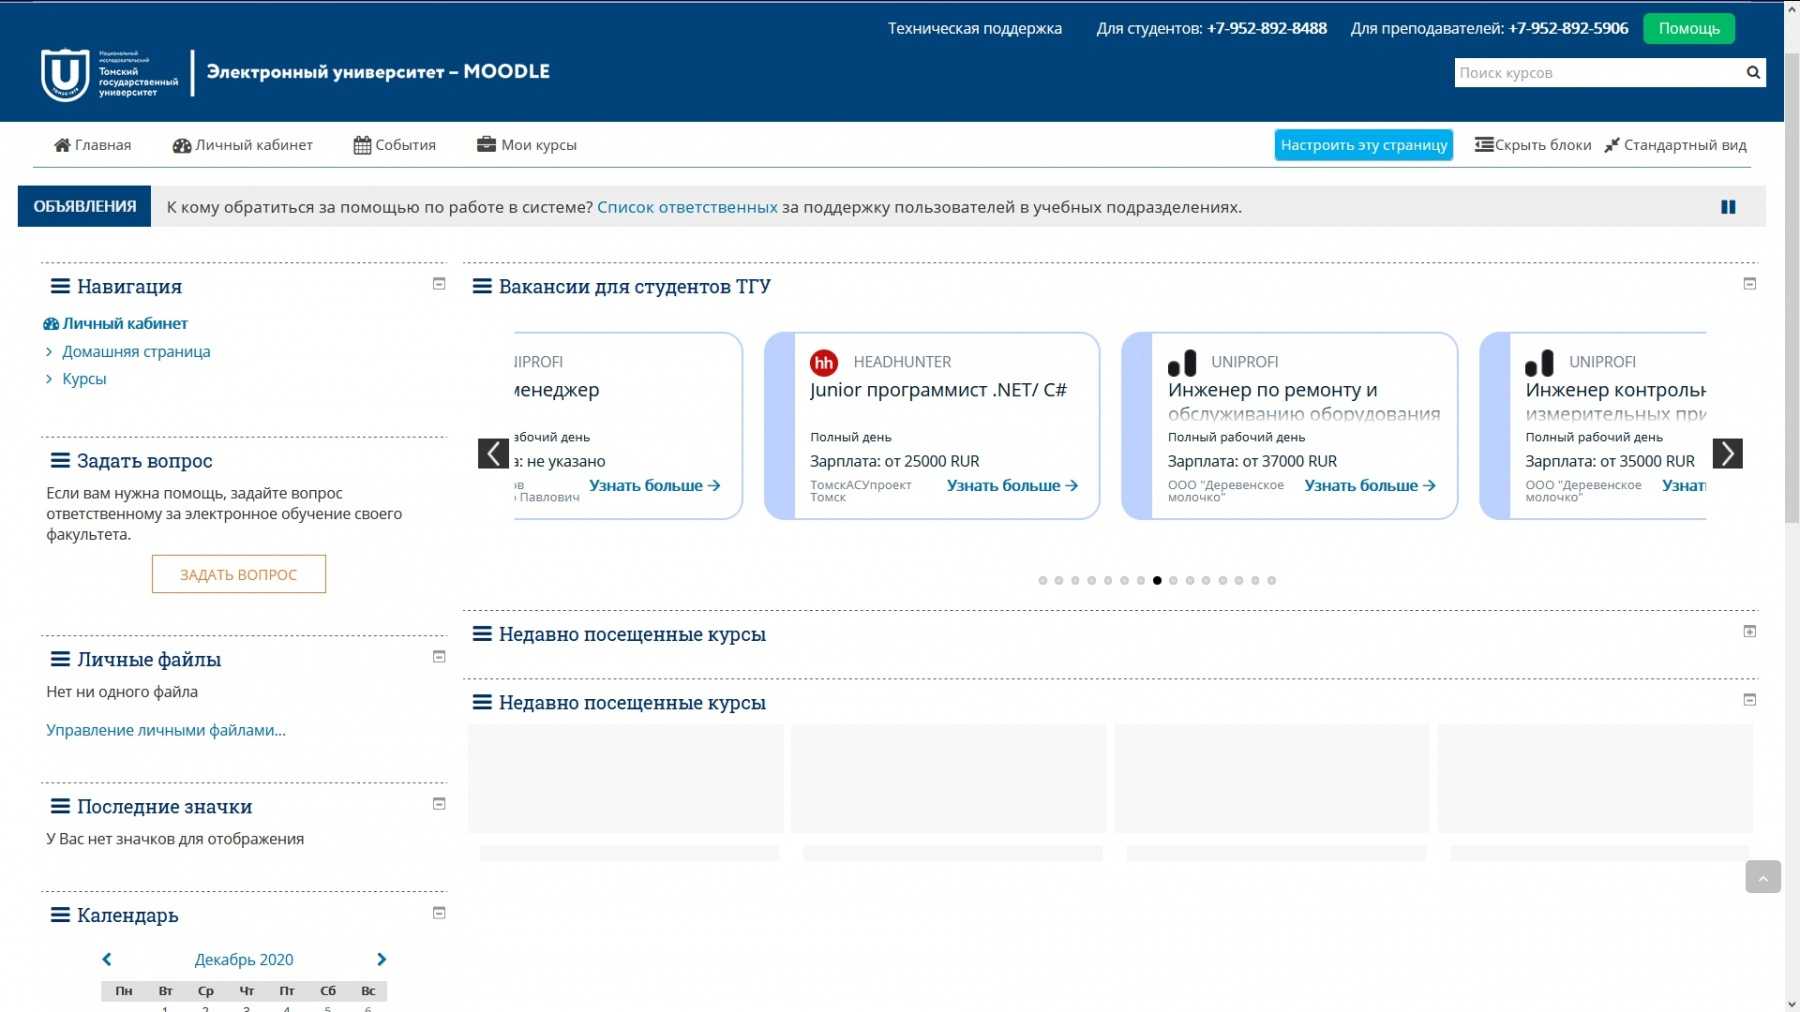Open Мои курсы menu item
Viewport: 1800px width, 1012px height.
coord(527,145)
